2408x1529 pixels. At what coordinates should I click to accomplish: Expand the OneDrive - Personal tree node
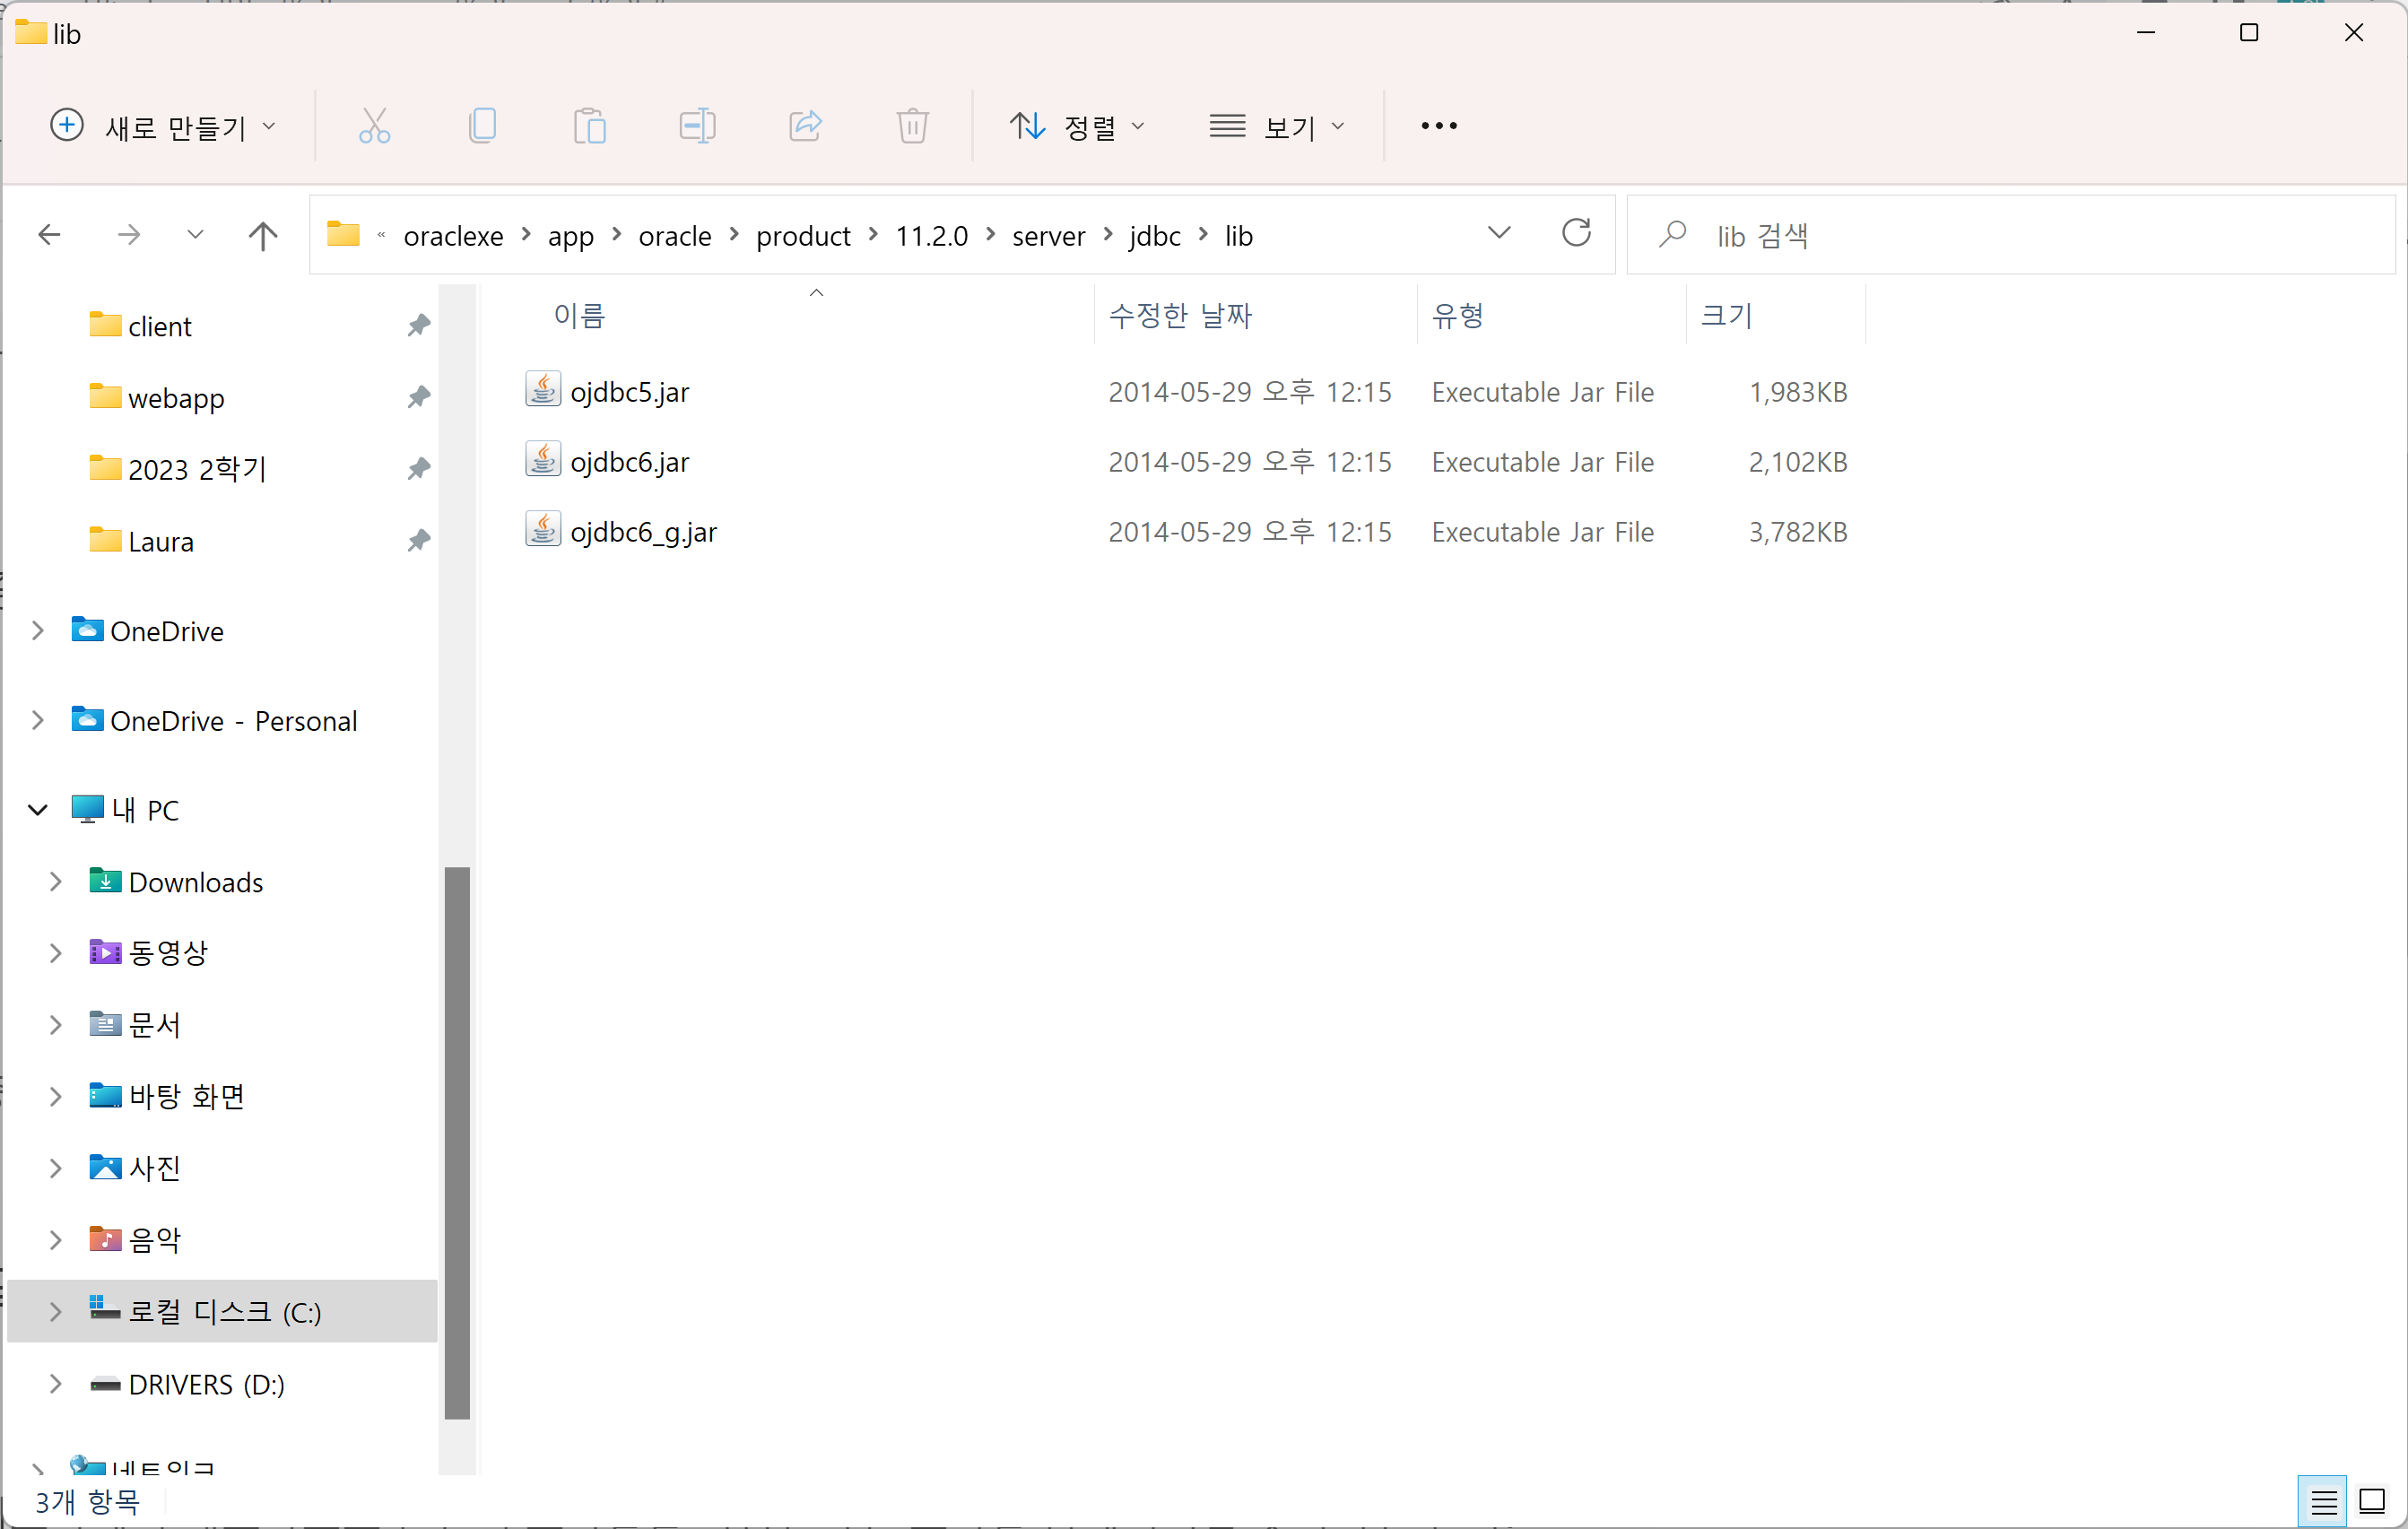pos(38,721)
